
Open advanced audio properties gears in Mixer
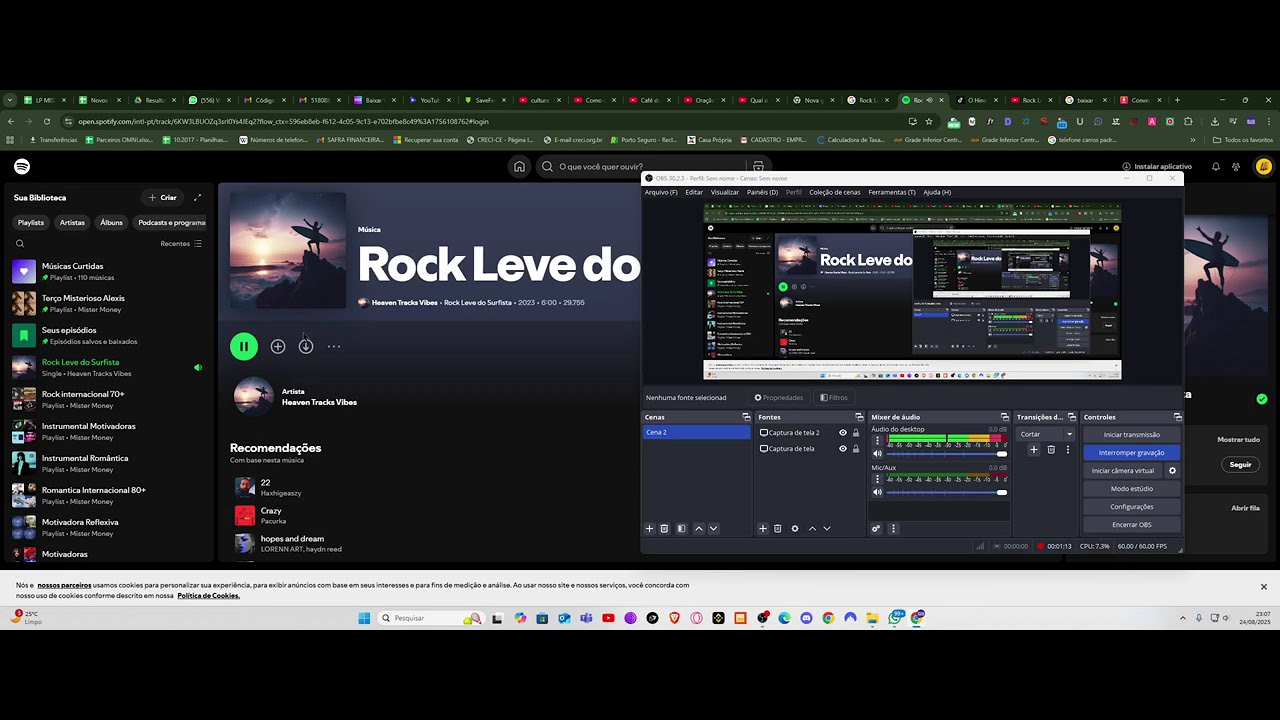point(876,528)
